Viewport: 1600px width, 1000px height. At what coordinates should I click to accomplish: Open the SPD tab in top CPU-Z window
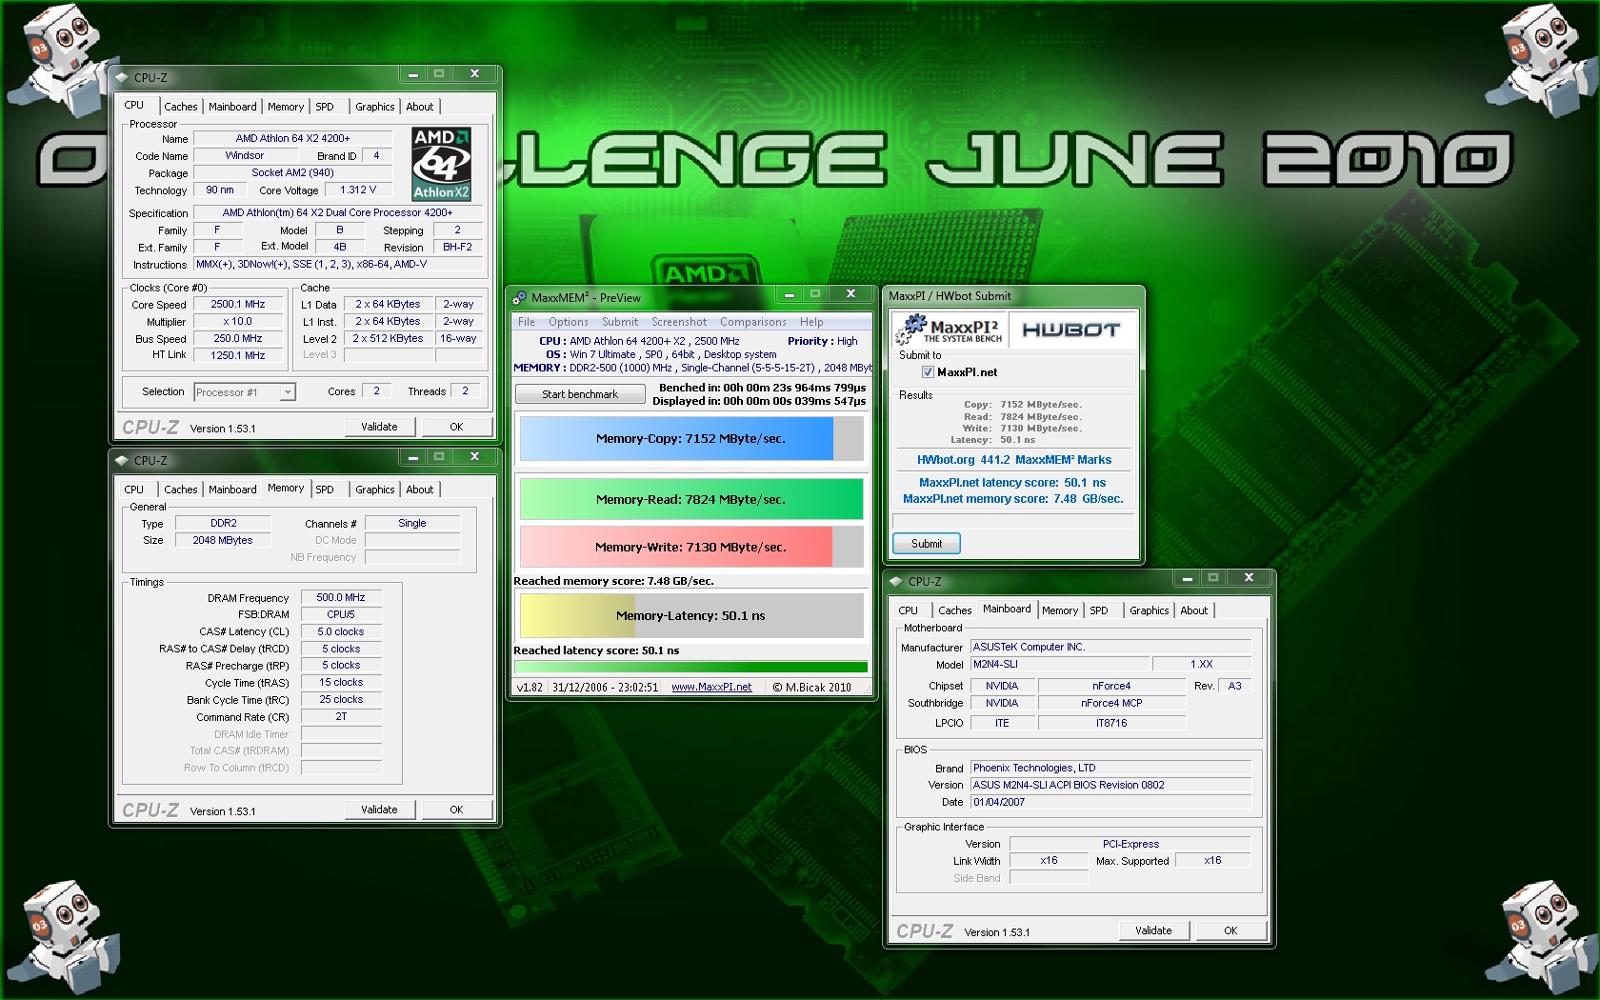coord(325,107)
